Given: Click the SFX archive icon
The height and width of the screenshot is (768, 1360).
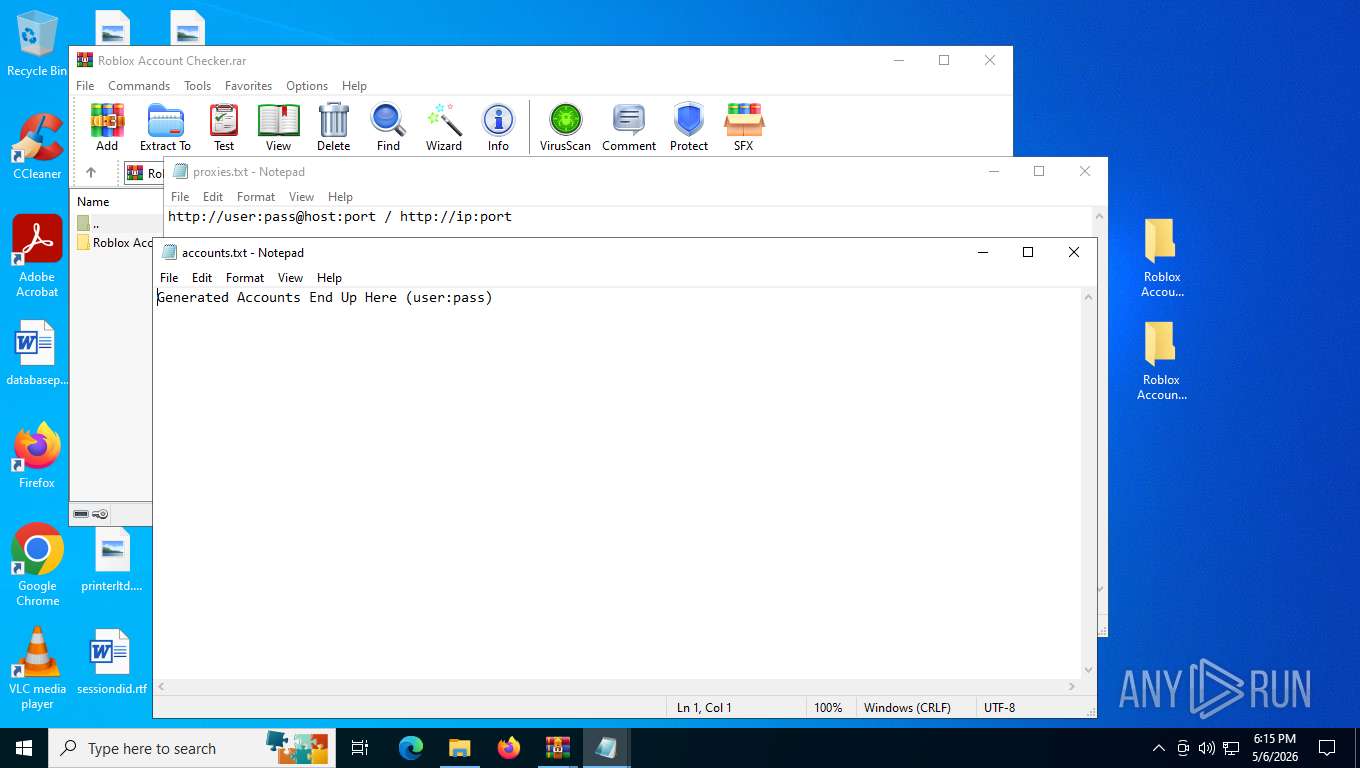Looking at the screenshot, I should pos(743,127).
